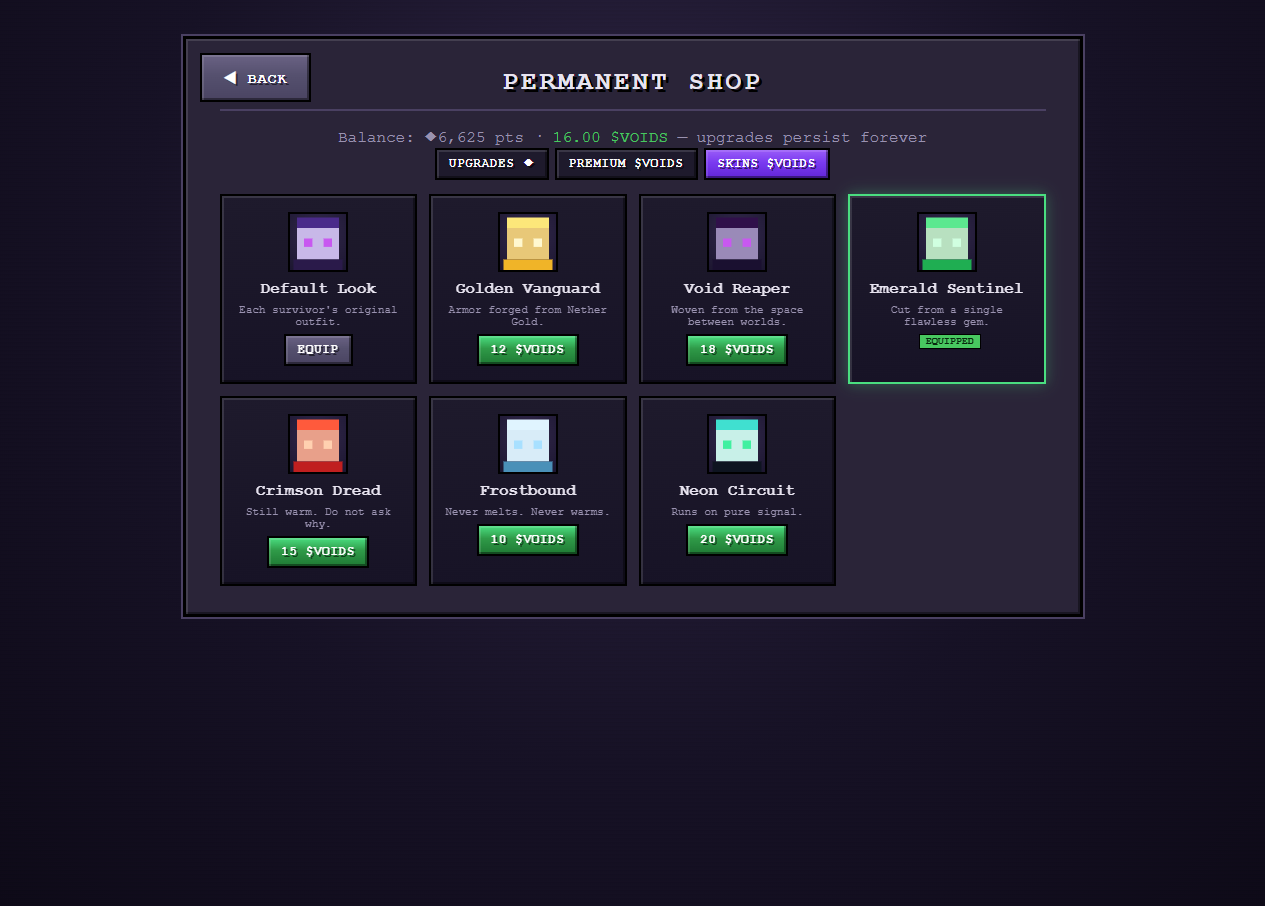
Task: Buy Neon Circuit for 20 $VOIDS
Action: point(737,540)
